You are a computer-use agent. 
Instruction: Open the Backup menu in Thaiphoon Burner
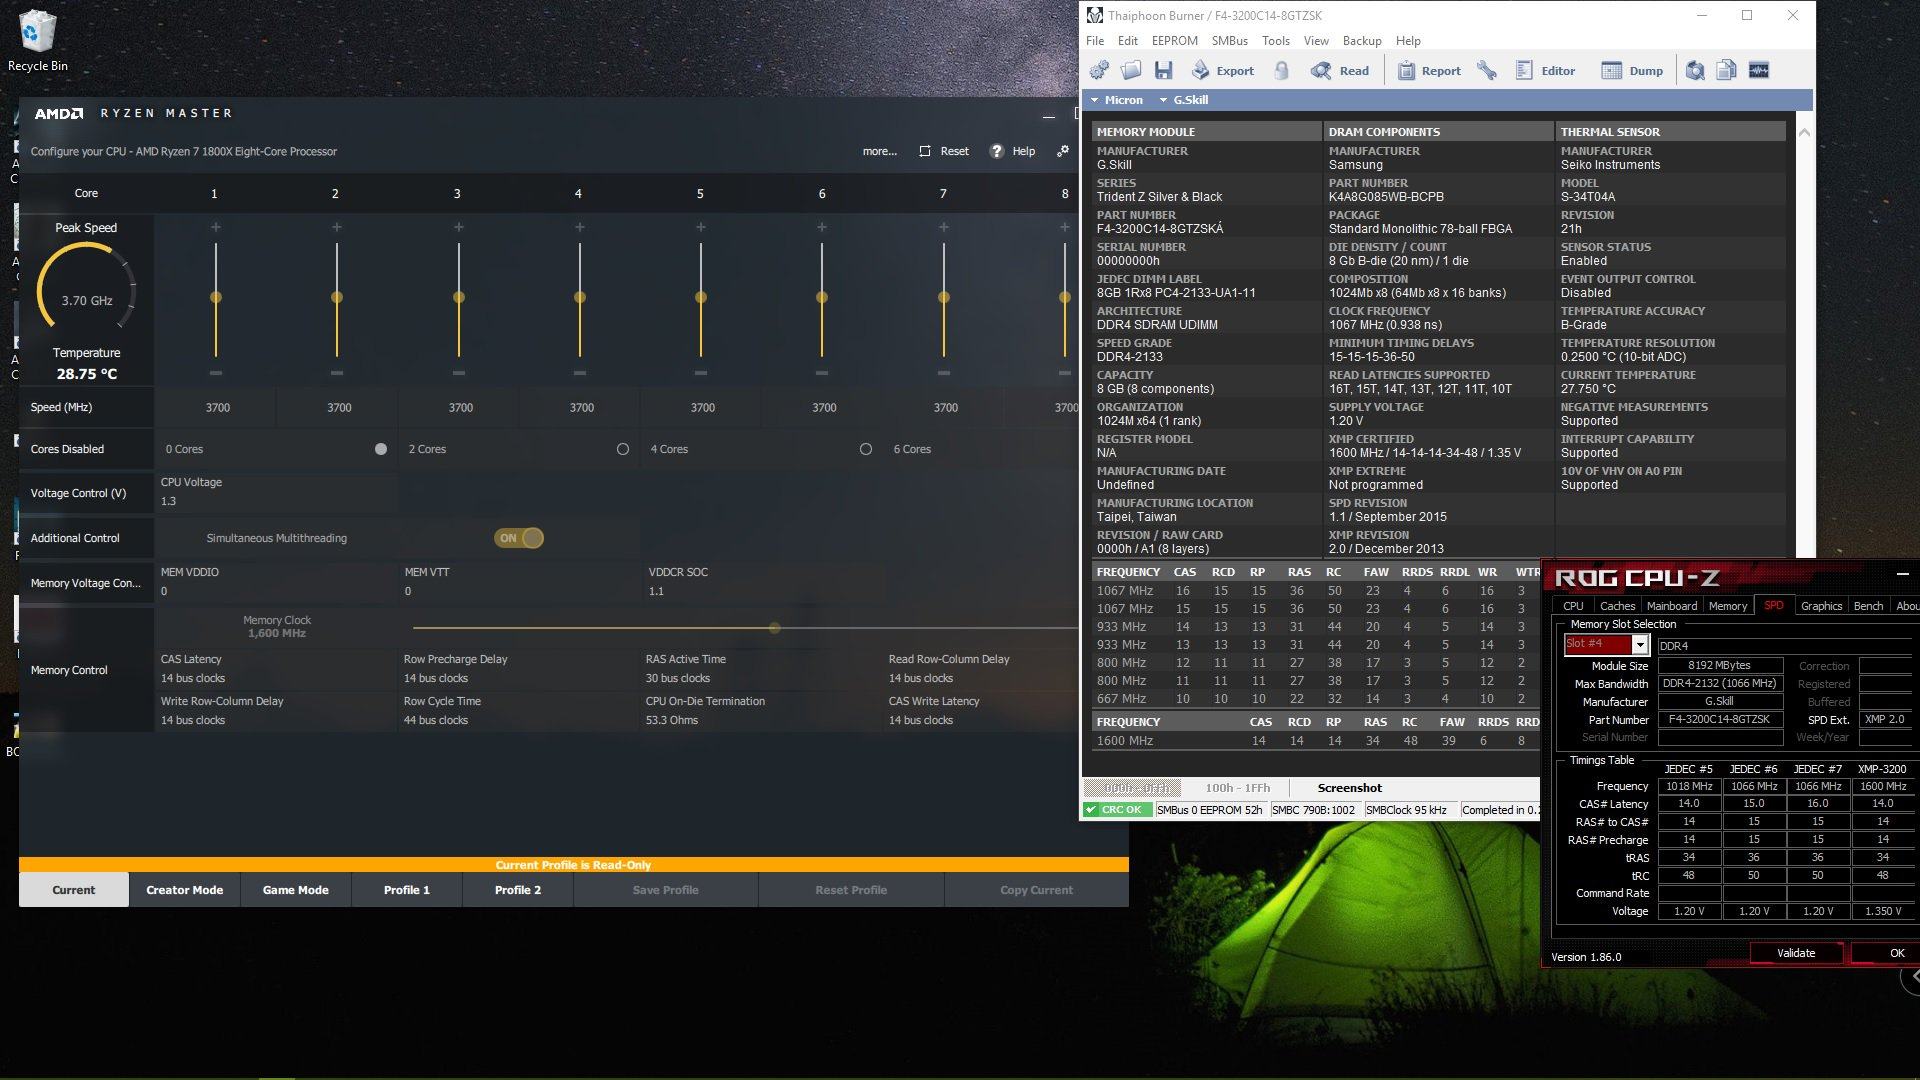[1361, 41]
